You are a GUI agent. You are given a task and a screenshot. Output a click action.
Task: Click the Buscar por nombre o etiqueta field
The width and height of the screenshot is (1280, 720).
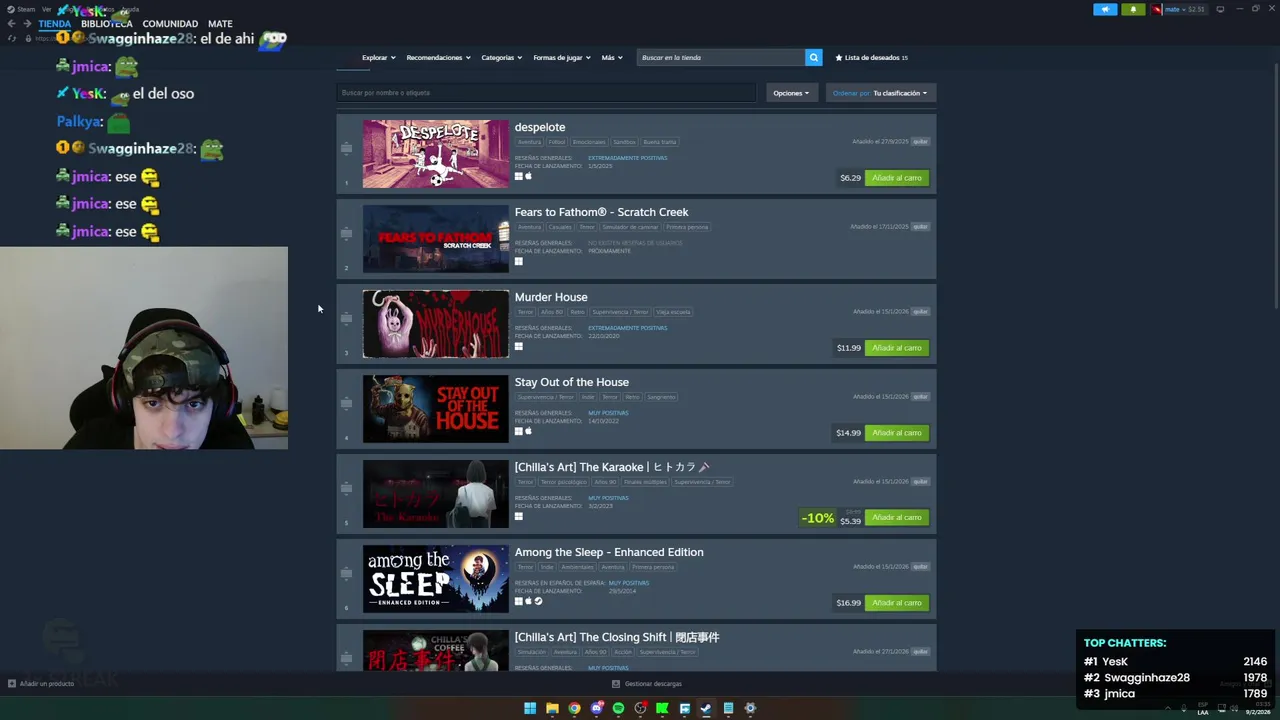[546, 93]
